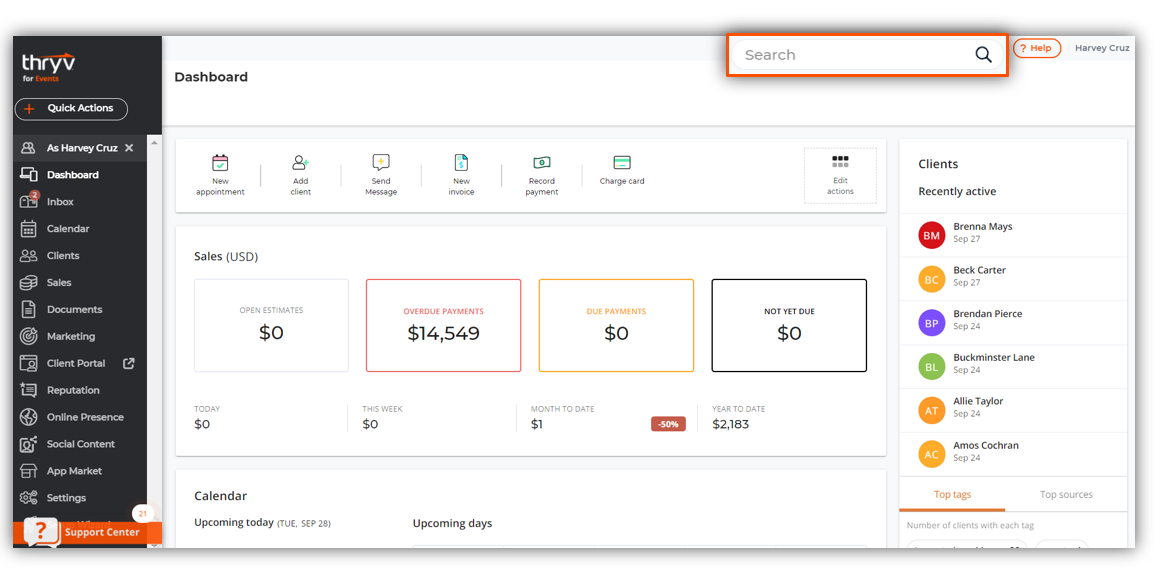Click the BP avatar for Brendan Pierce

click(931, 323)
